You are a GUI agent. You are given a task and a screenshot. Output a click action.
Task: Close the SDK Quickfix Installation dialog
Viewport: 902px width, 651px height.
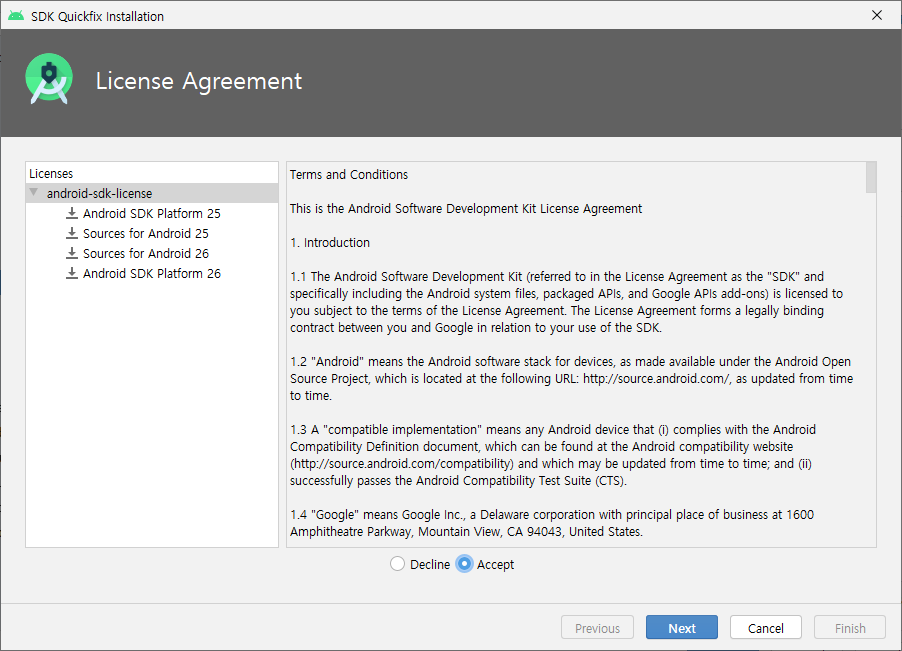[877, 16]
